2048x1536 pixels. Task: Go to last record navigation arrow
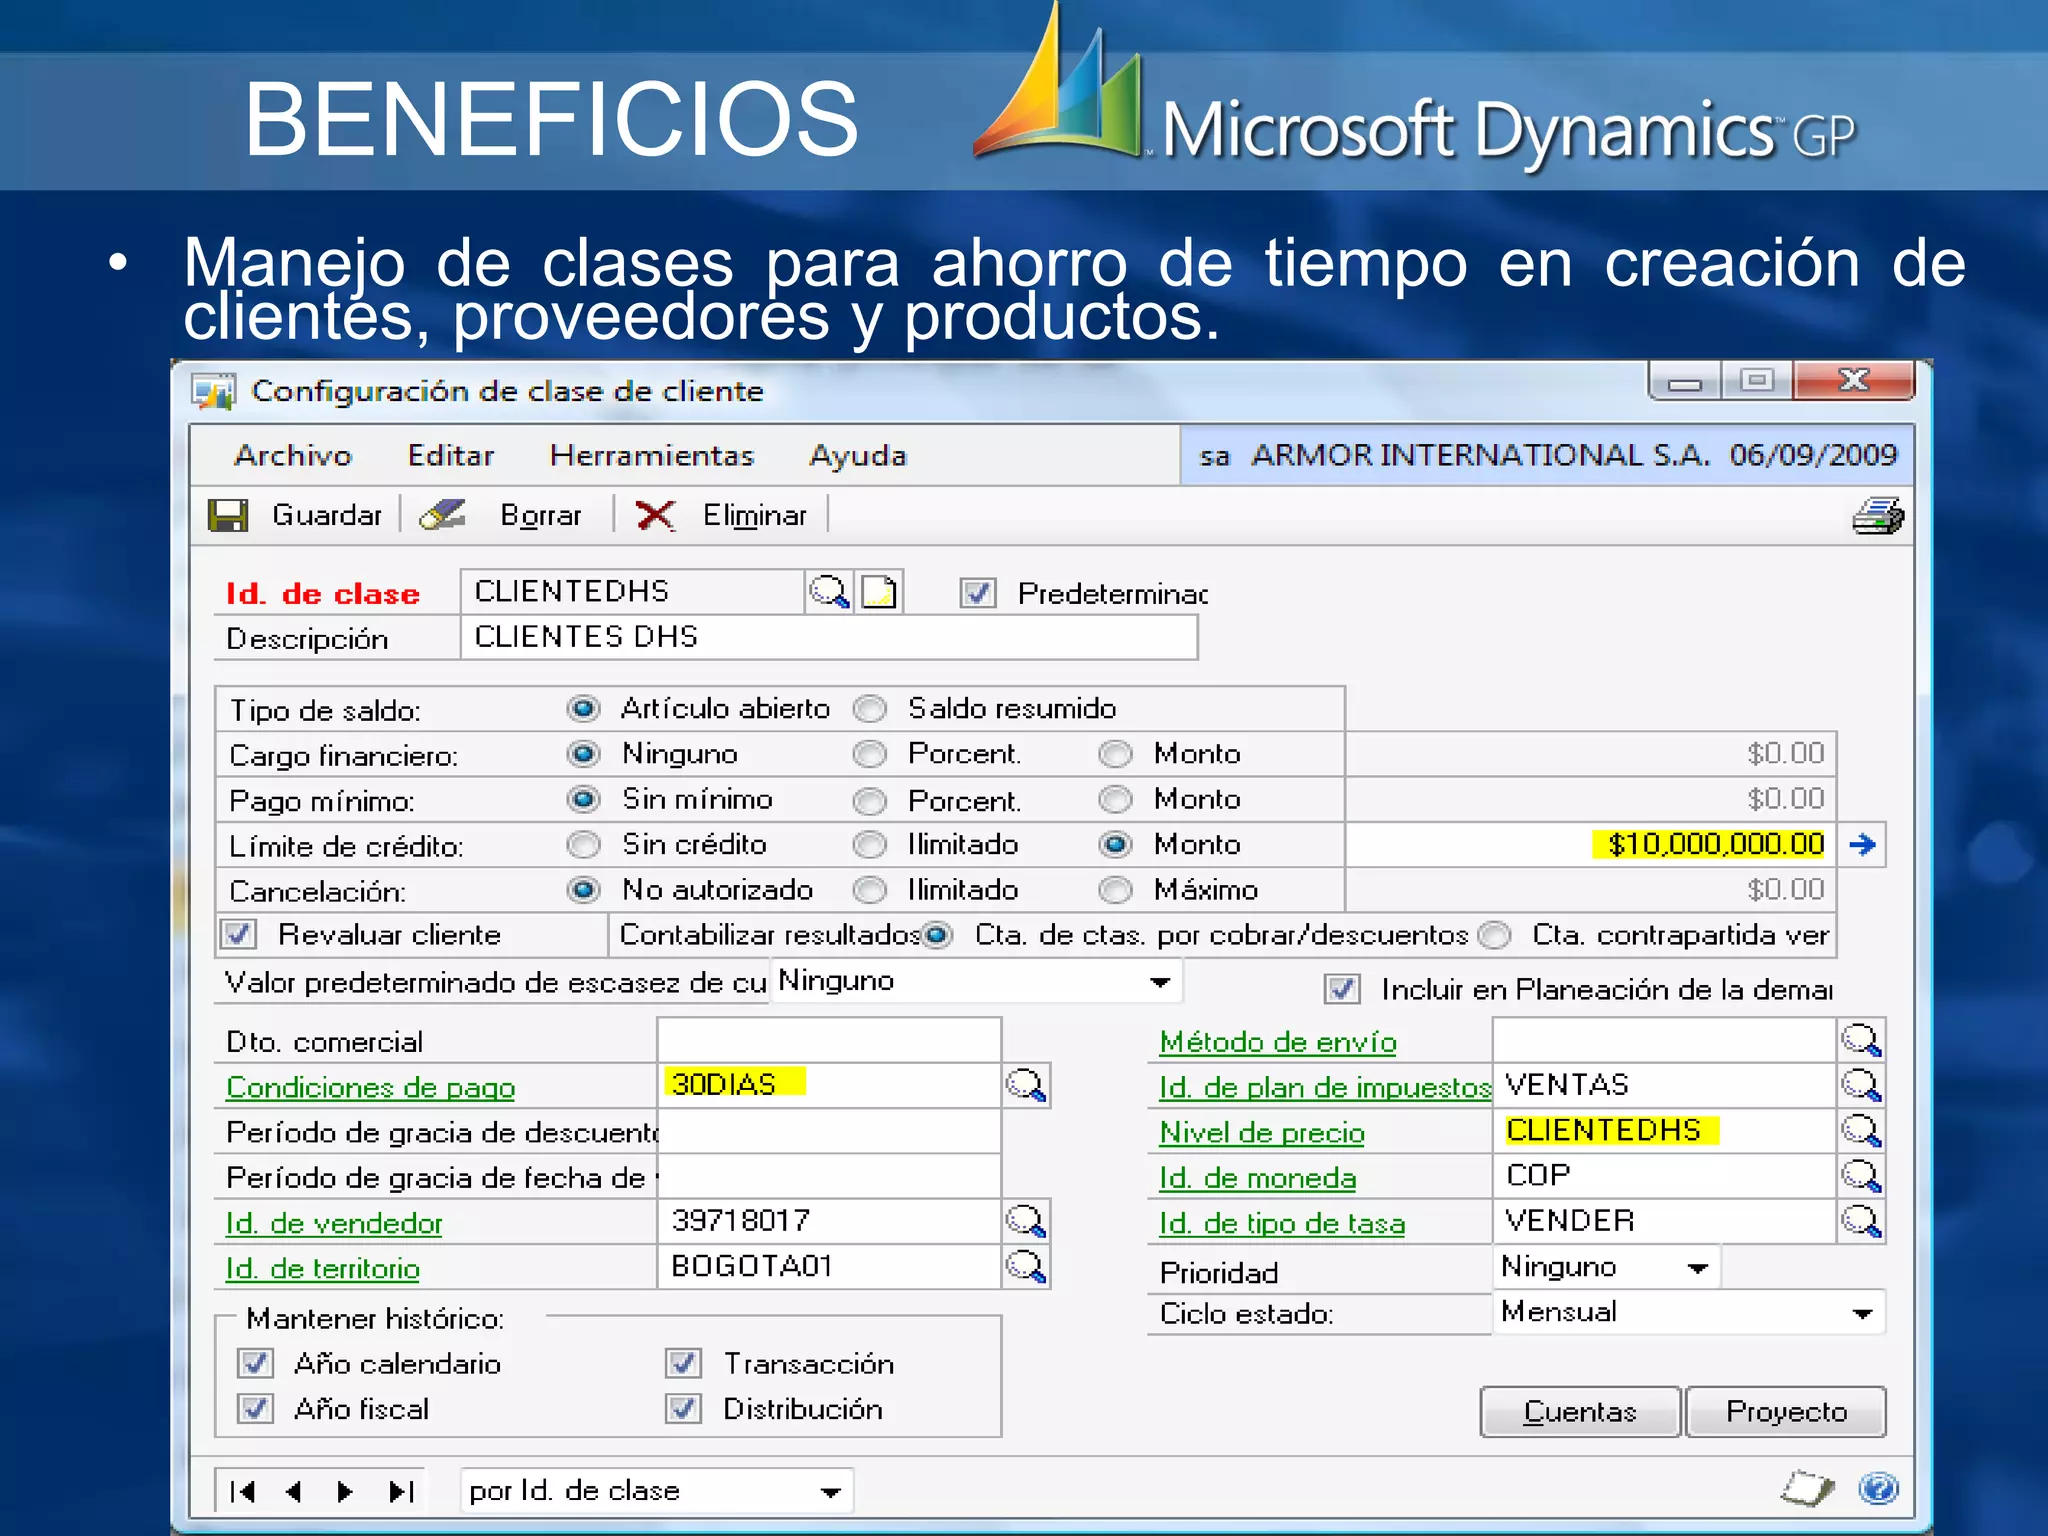(x=400, y=1491)
